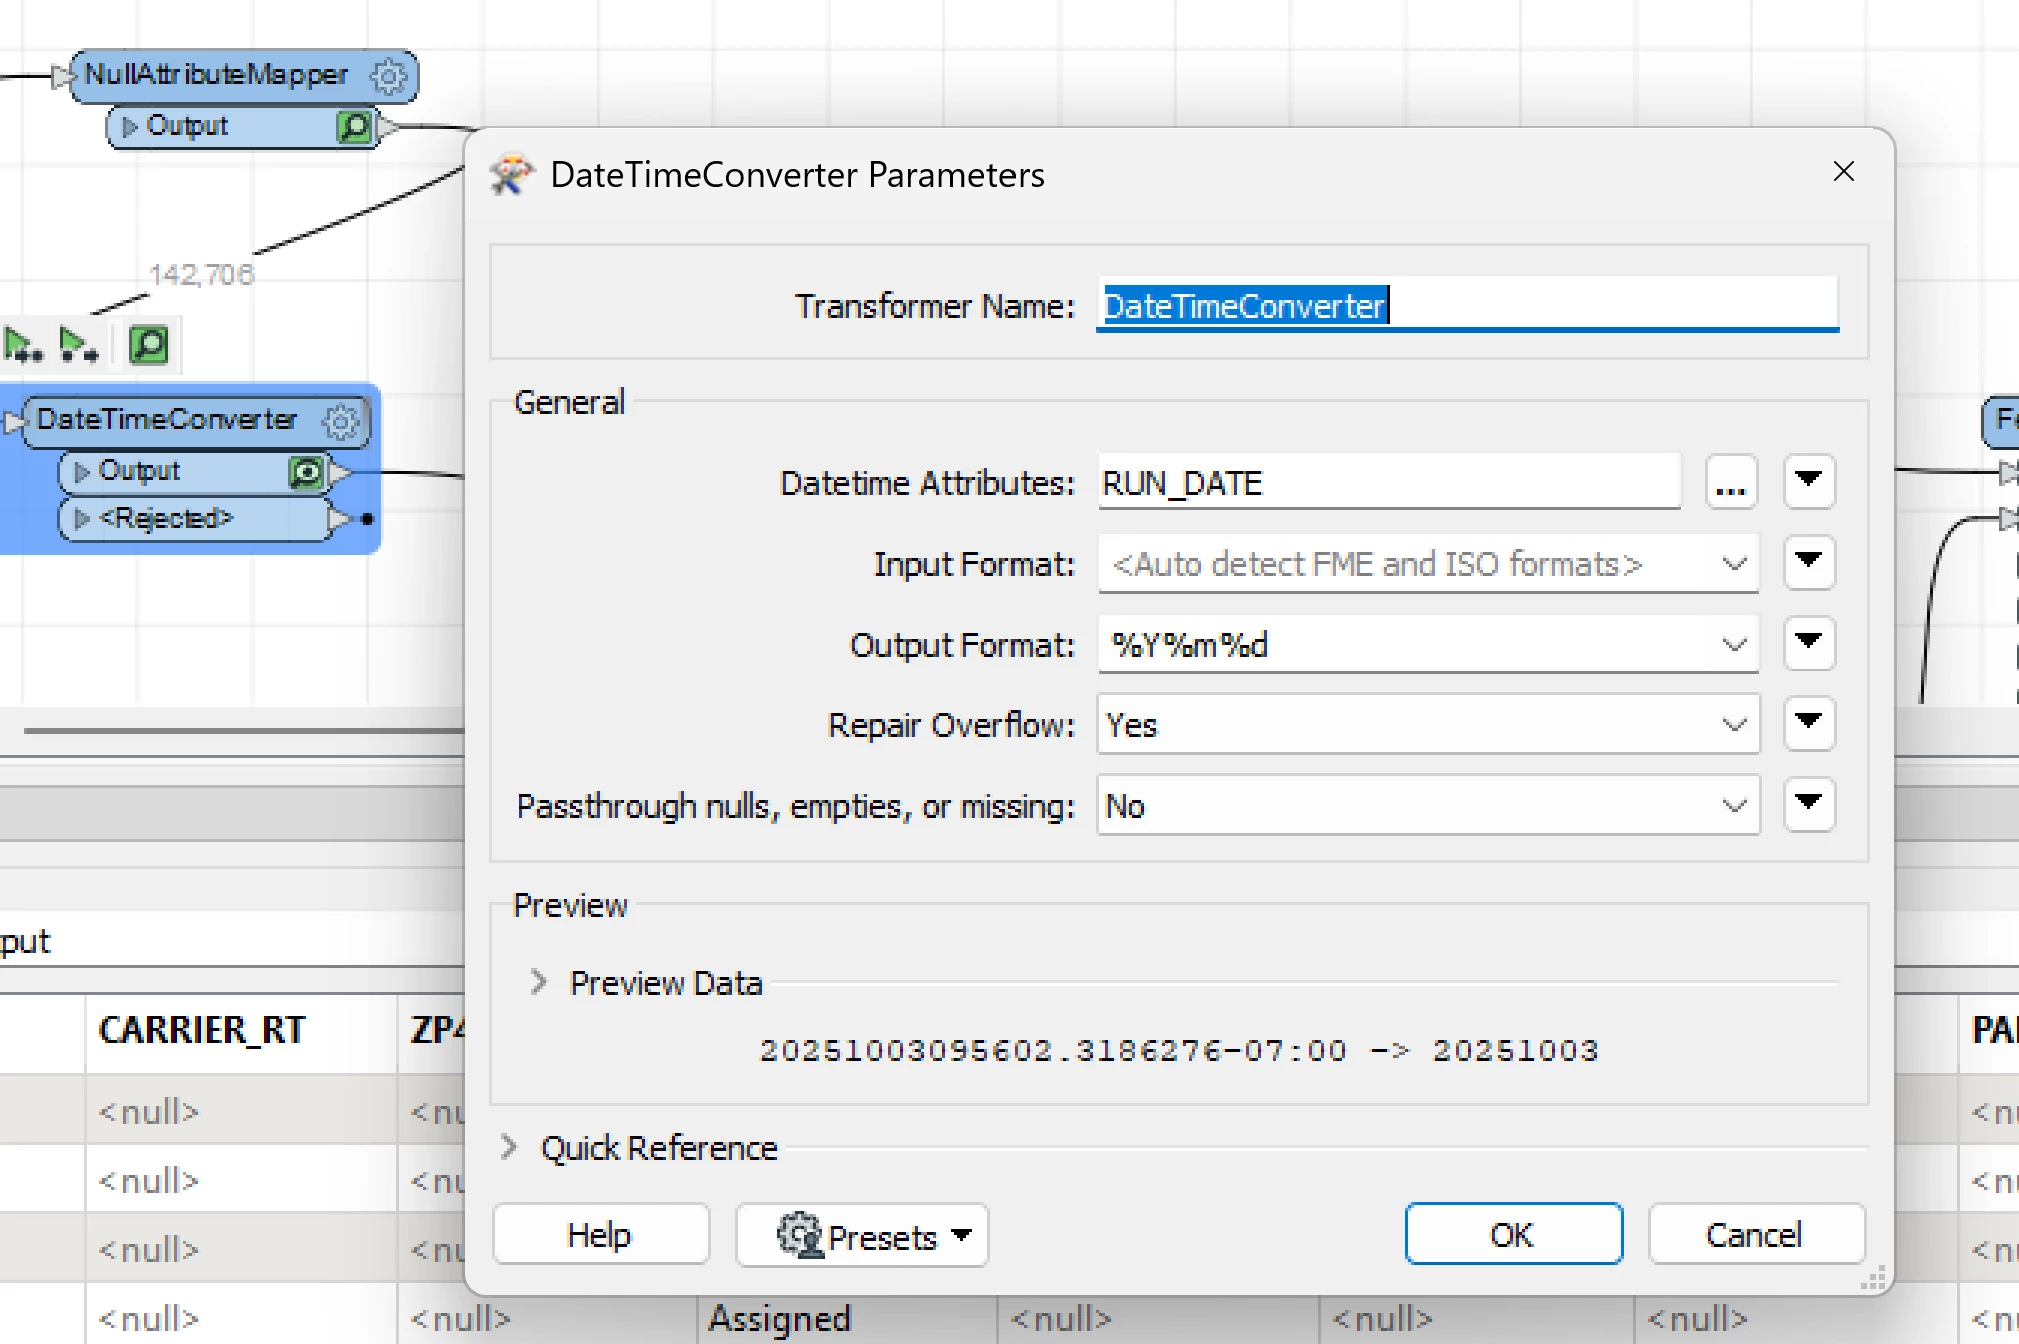Click green inspect cached features icon
Image resolution: width=2019 pixels, height=1344 pixels.
149,345
